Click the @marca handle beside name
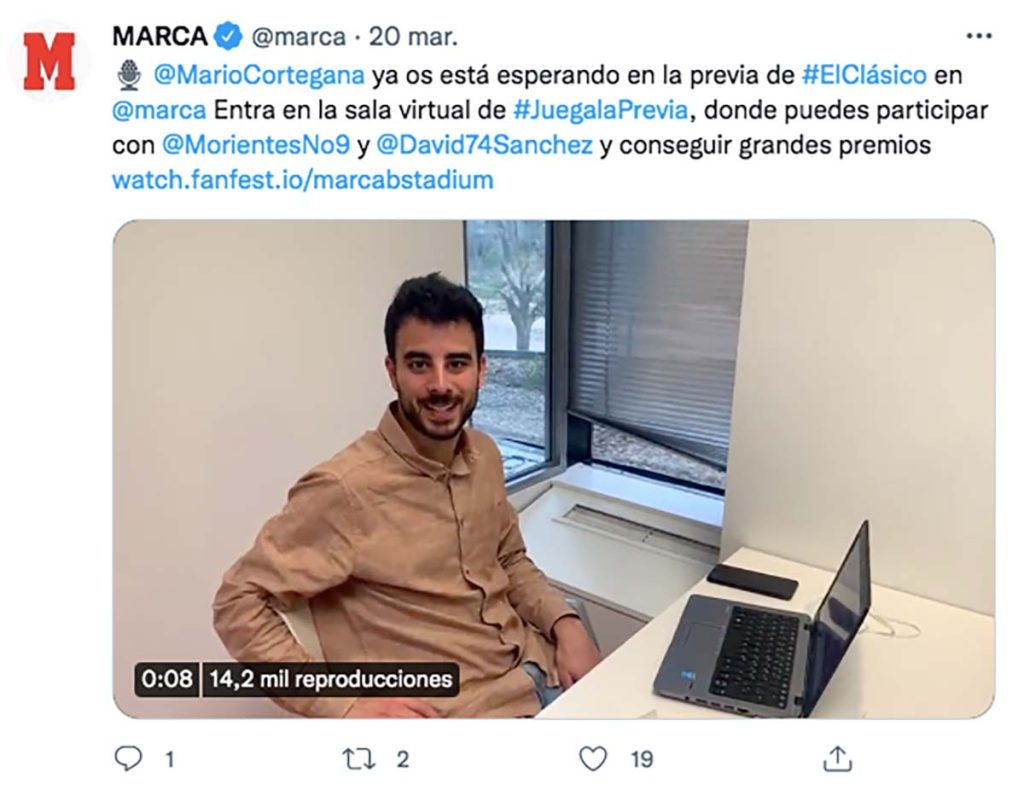 coord(298,37)
